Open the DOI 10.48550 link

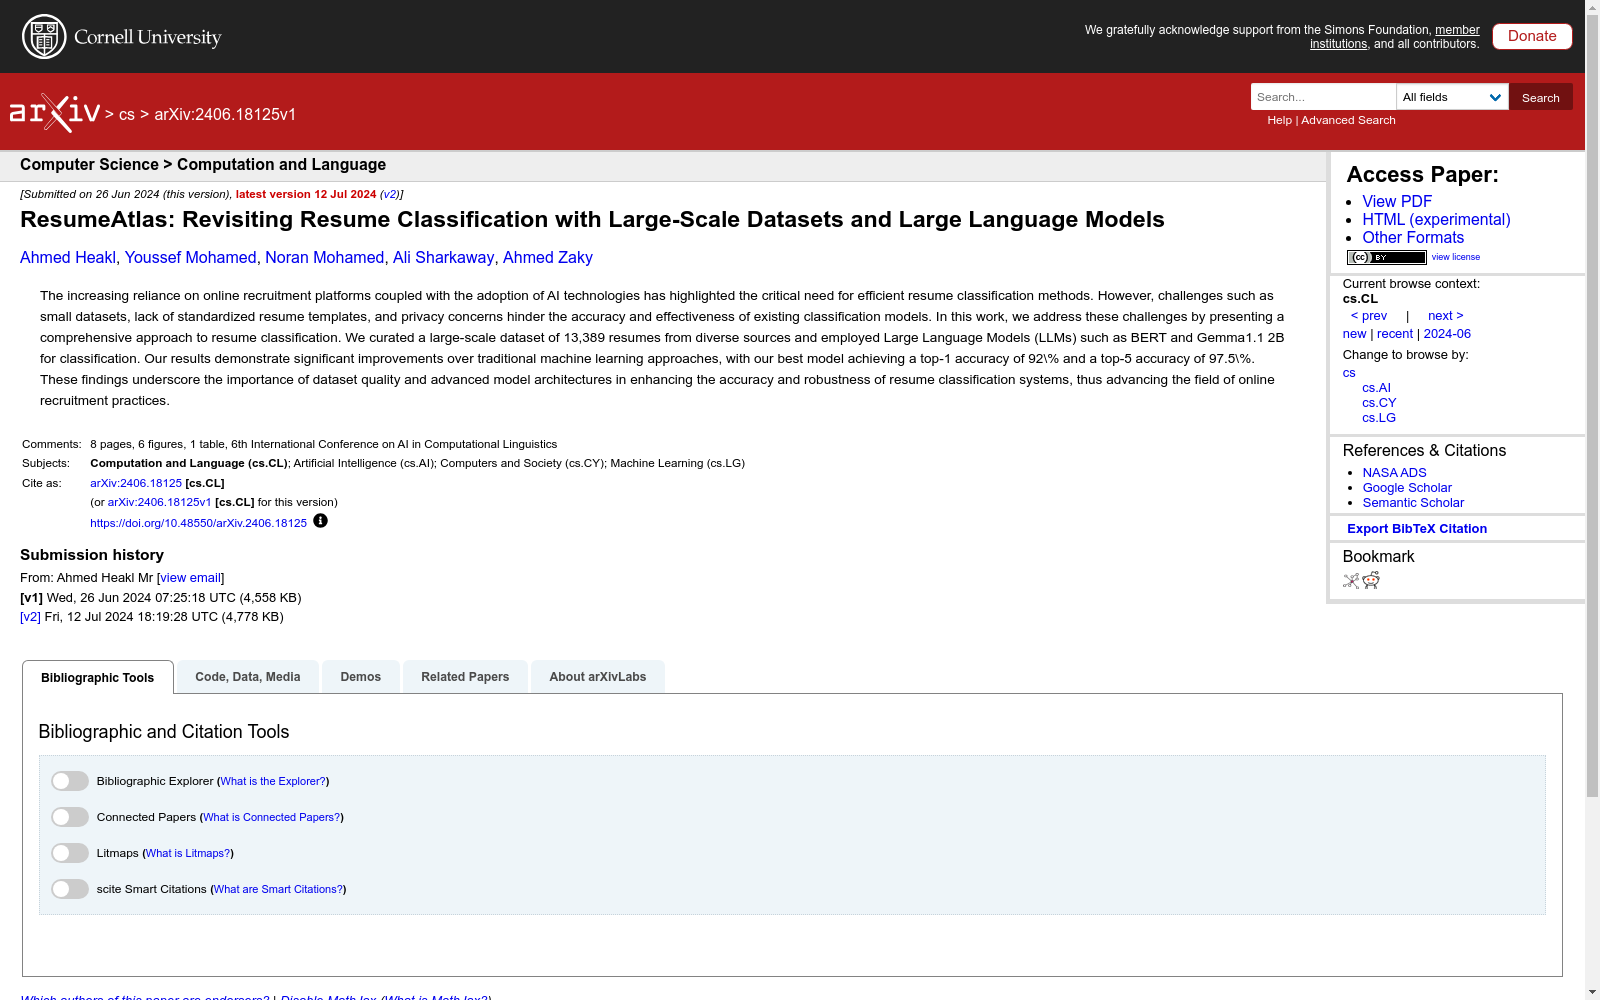pos(198,523)
